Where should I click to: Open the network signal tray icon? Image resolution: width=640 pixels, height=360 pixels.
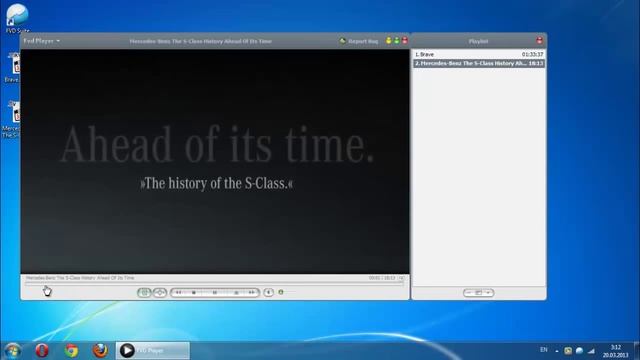pyautogui.click(x=591, y=351)
